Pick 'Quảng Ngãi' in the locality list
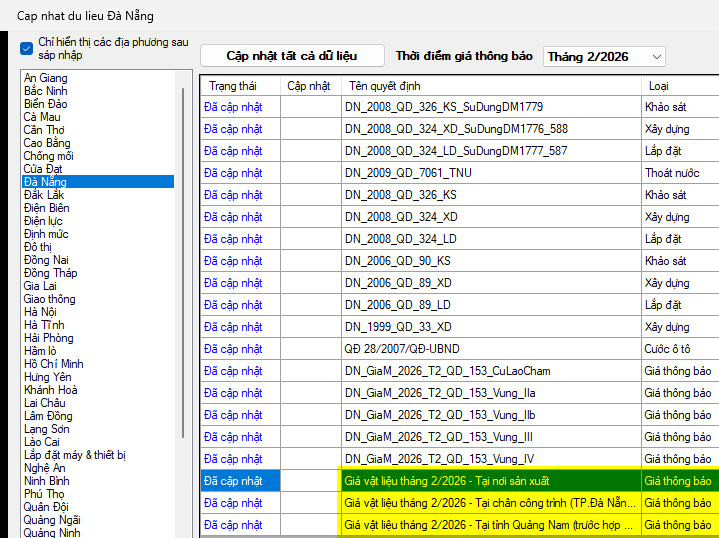Image resolution: width=719 pixels, height=538 pixels. click(x=52, y=520)
